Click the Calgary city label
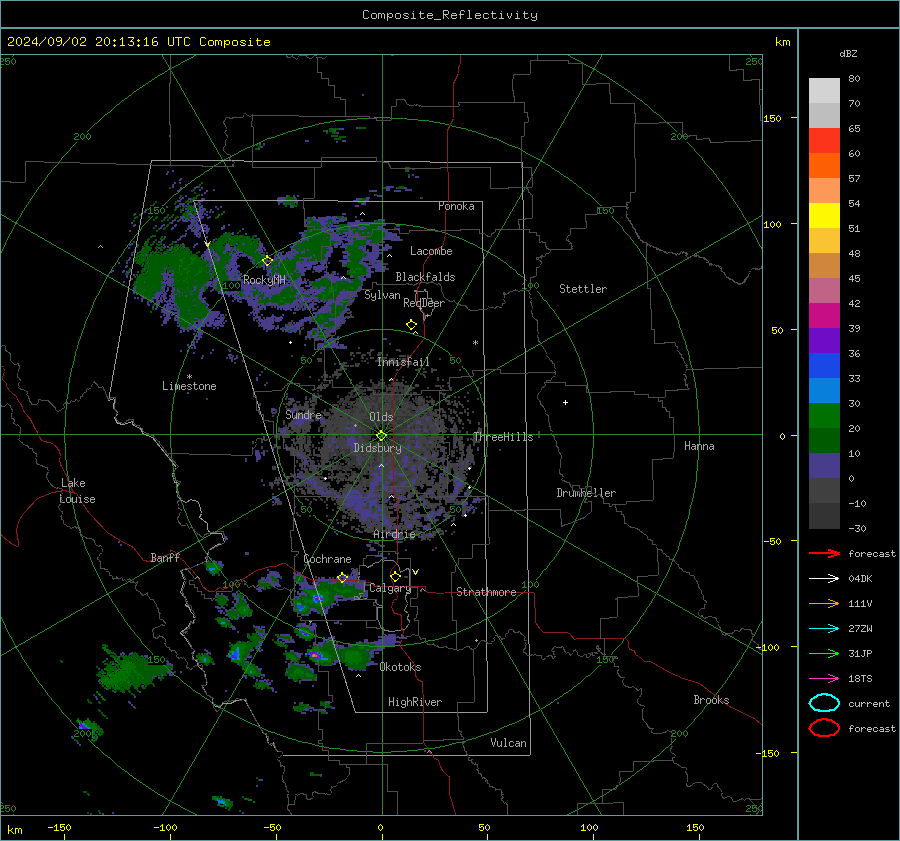The height and width of the screenshot is (841, 900). point(390,588)
